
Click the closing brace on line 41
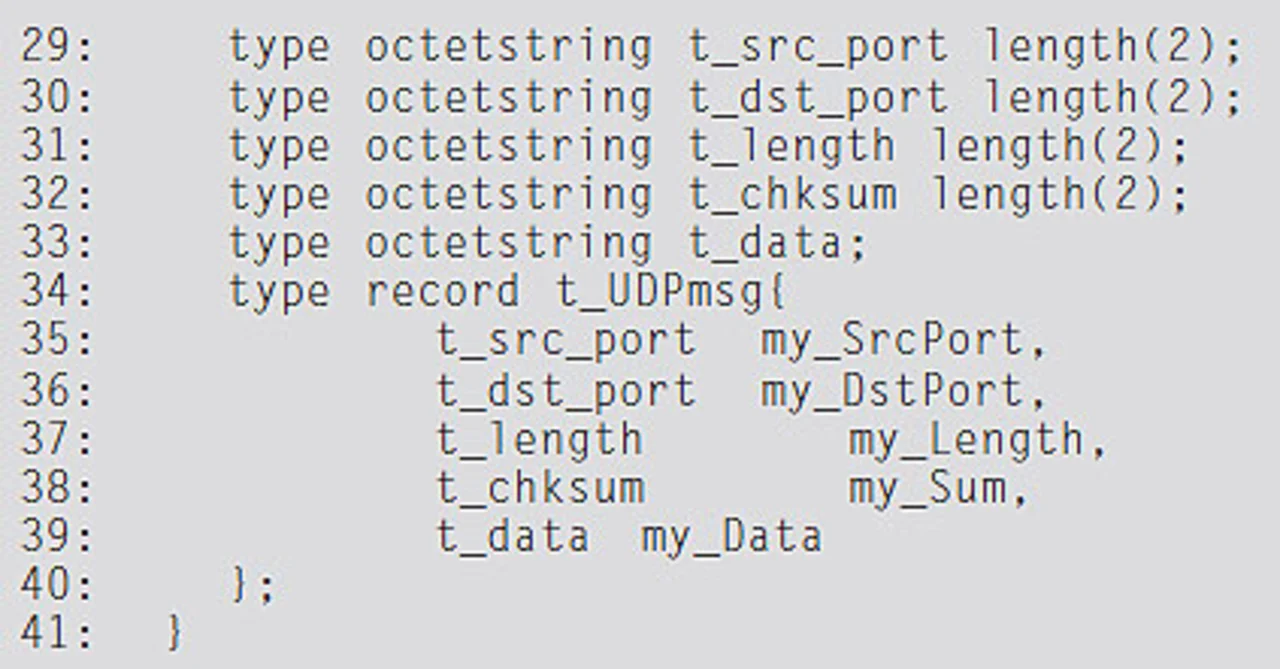(176, 634)
